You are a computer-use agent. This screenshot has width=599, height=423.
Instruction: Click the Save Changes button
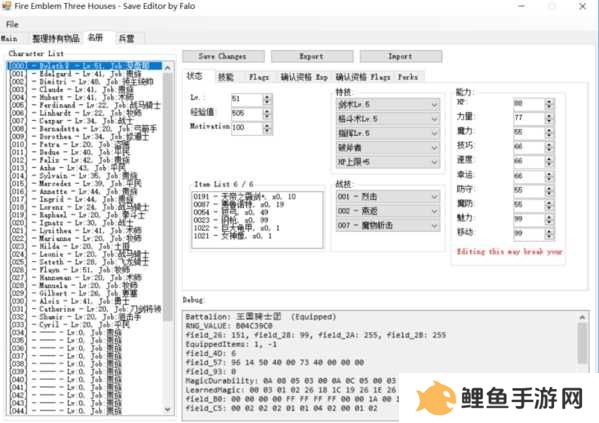tap(223, 56)
